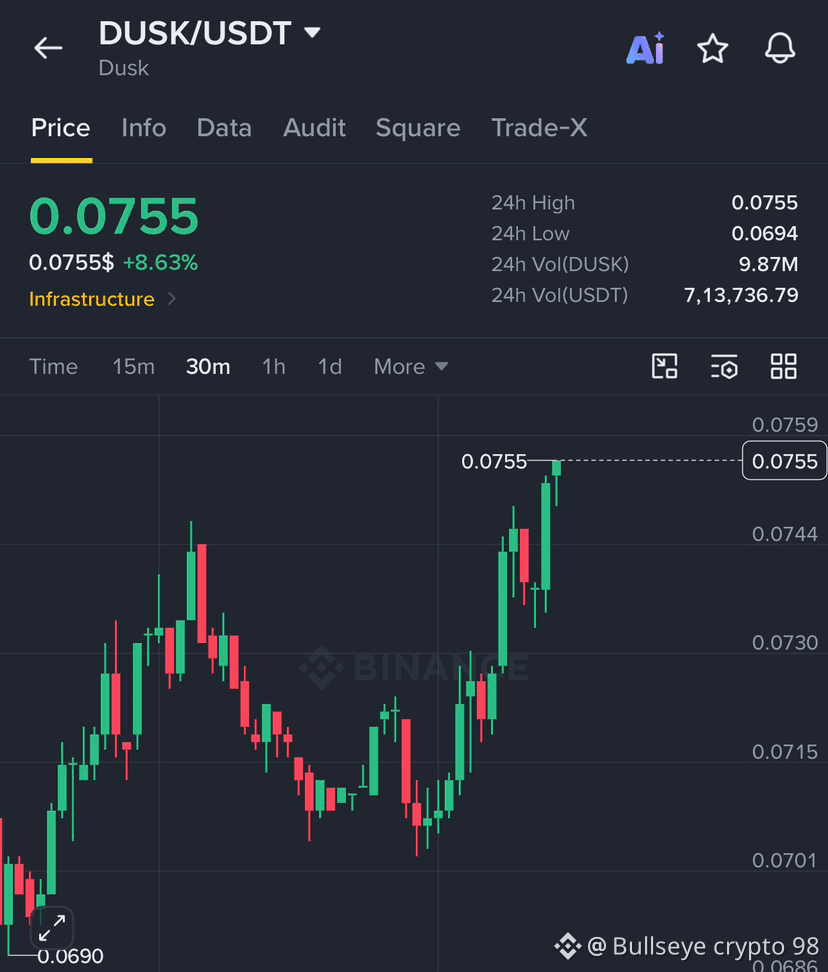Select the 15m timeframe

(133, 366)
